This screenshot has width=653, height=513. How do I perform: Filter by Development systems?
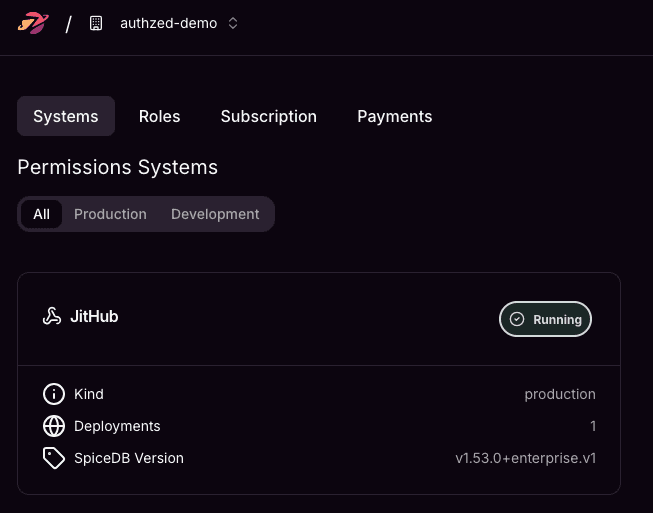pos(215,214)
